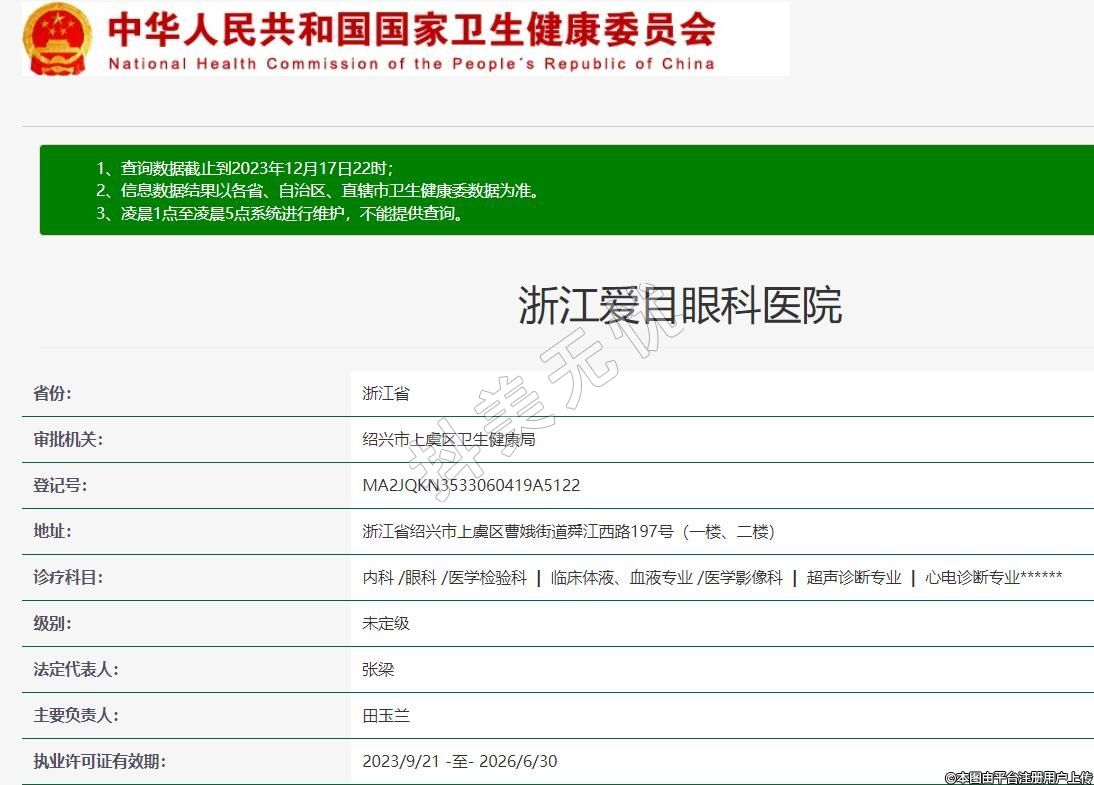Click the National Health Commission English subtitle
Viewport: 1094px width, 785px height.
pos(411,64)
